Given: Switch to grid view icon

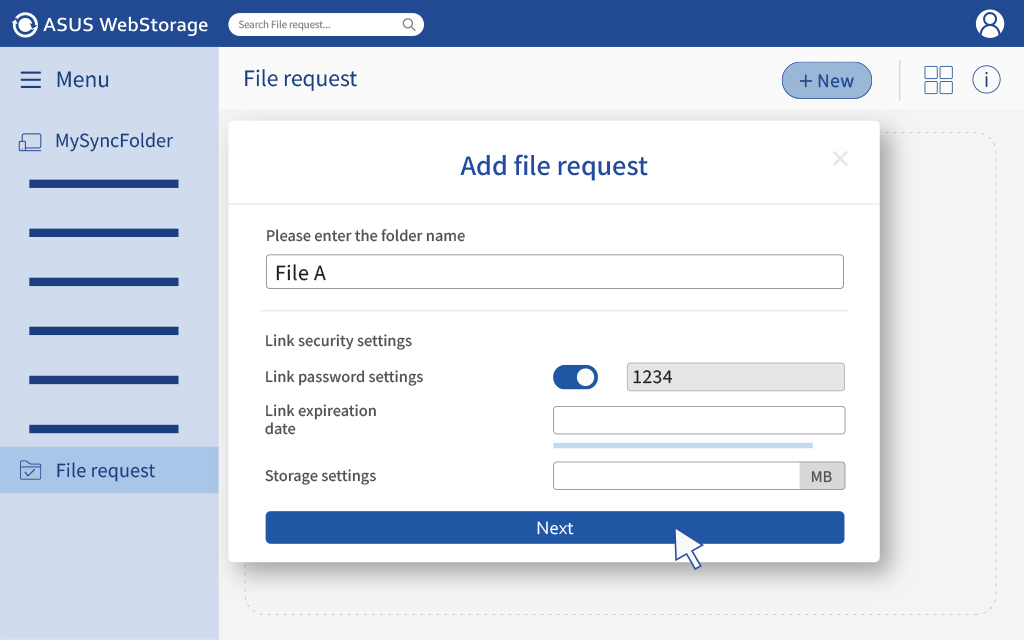Looking at the screenshot, I should (938, 80).
